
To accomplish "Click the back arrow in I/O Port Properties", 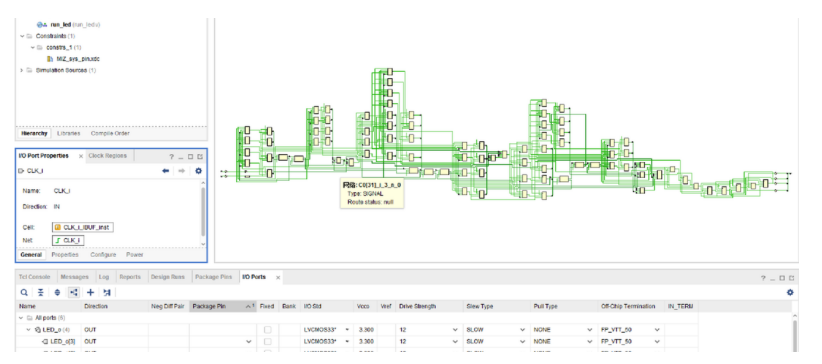I will click(166, 171).
